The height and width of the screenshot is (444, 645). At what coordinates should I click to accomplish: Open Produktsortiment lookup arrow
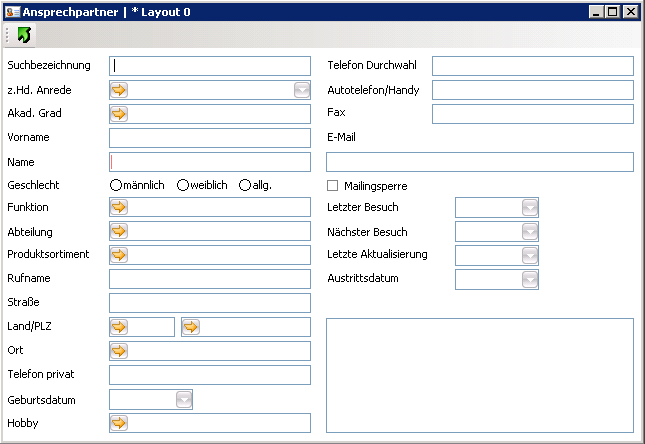pyautogui.click(x=119, y=255)
